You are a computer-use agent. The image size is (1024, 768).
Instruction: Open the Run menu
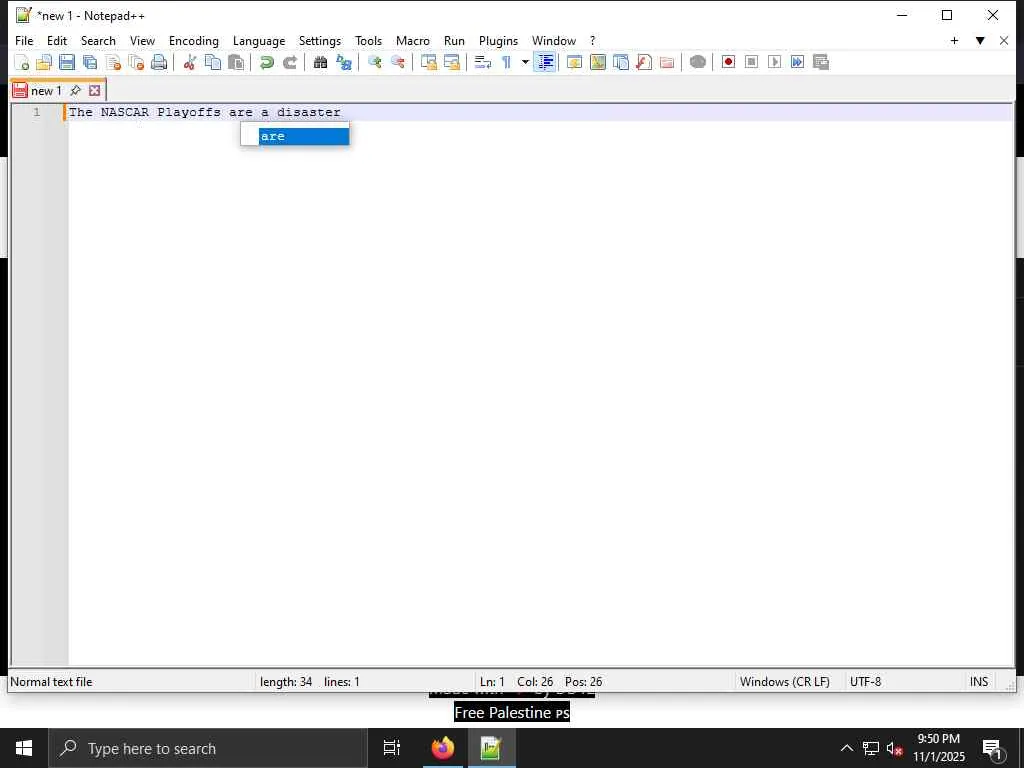click(x=454, y=40)
